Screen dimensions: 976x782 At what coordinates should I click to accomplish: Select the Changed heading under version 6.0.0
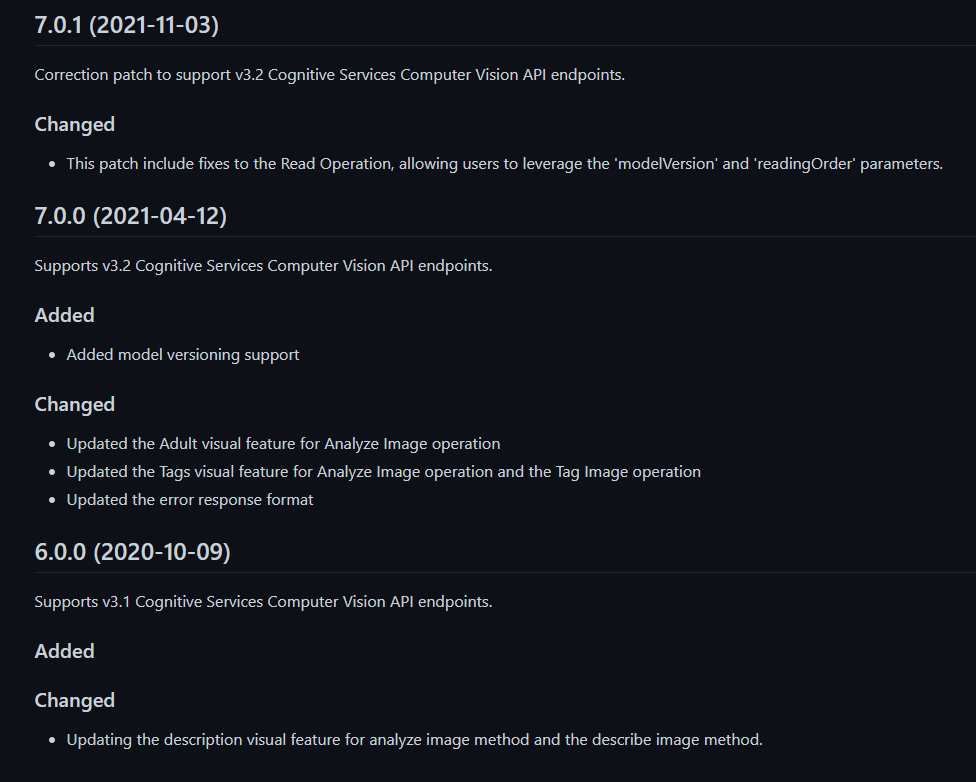click(75, 700)
